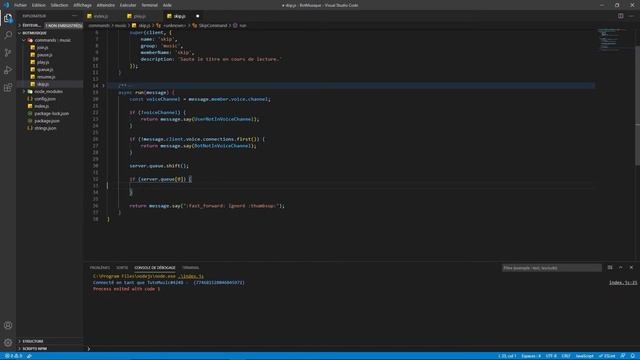Clear the debug console icon

point(610,268)
